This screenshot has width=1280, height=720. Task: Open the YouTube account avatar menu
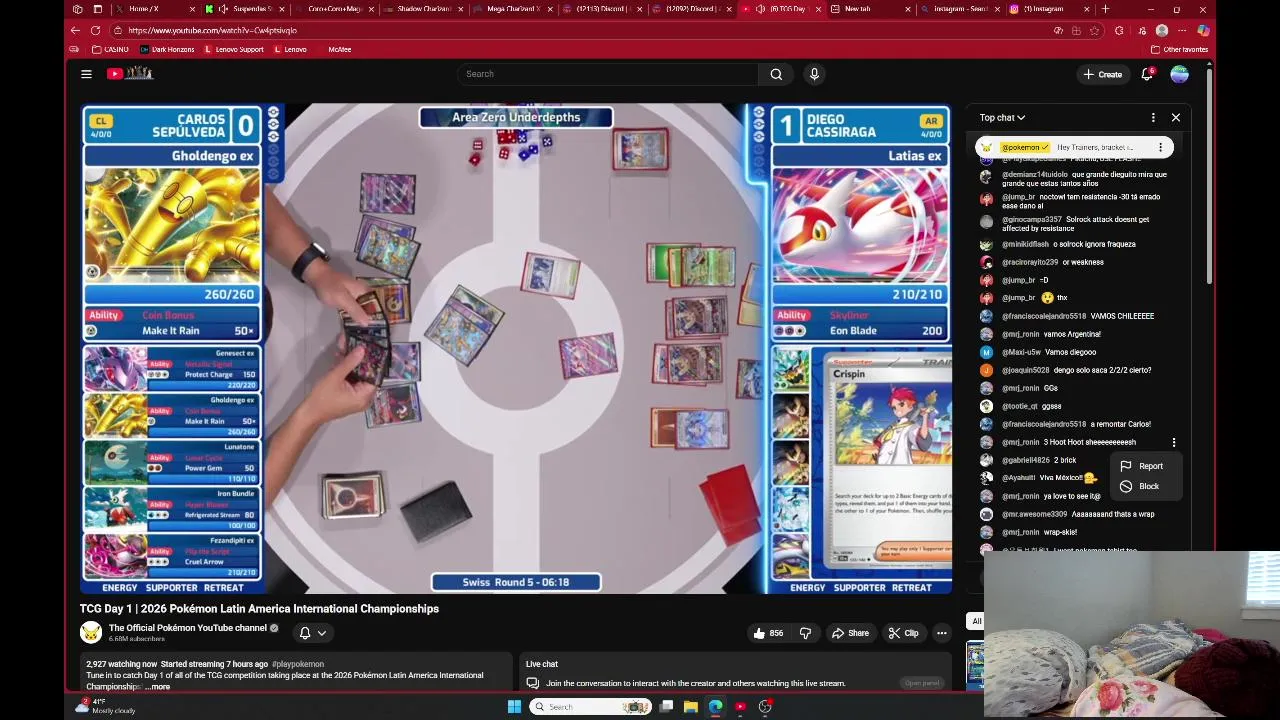[x=1180, y=74]
